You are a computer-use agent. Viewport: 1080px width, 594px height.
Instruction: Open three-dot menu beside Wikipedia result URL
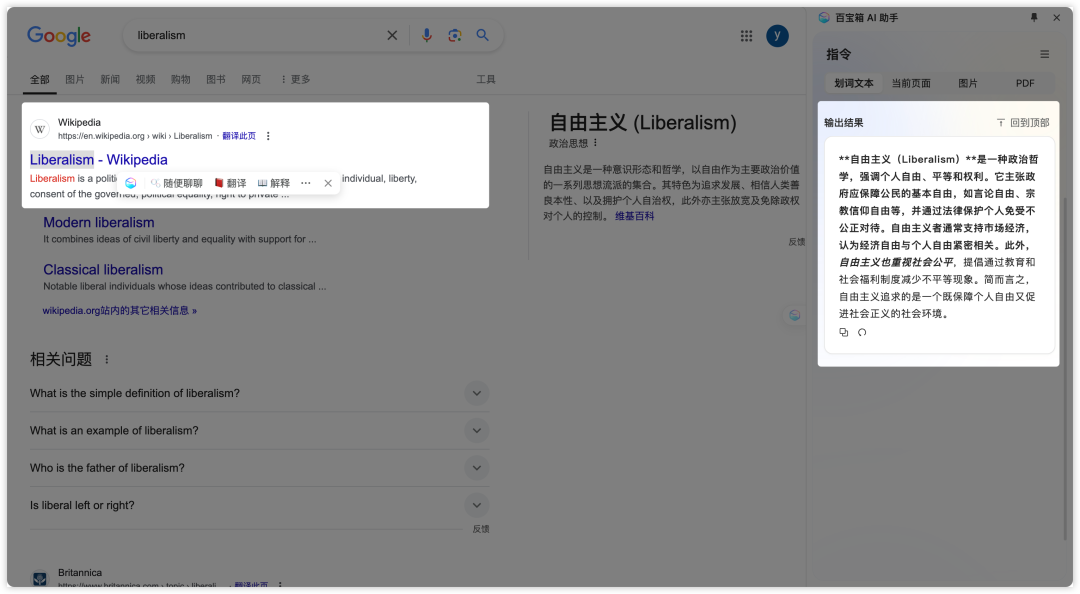(x=268, y=136)
